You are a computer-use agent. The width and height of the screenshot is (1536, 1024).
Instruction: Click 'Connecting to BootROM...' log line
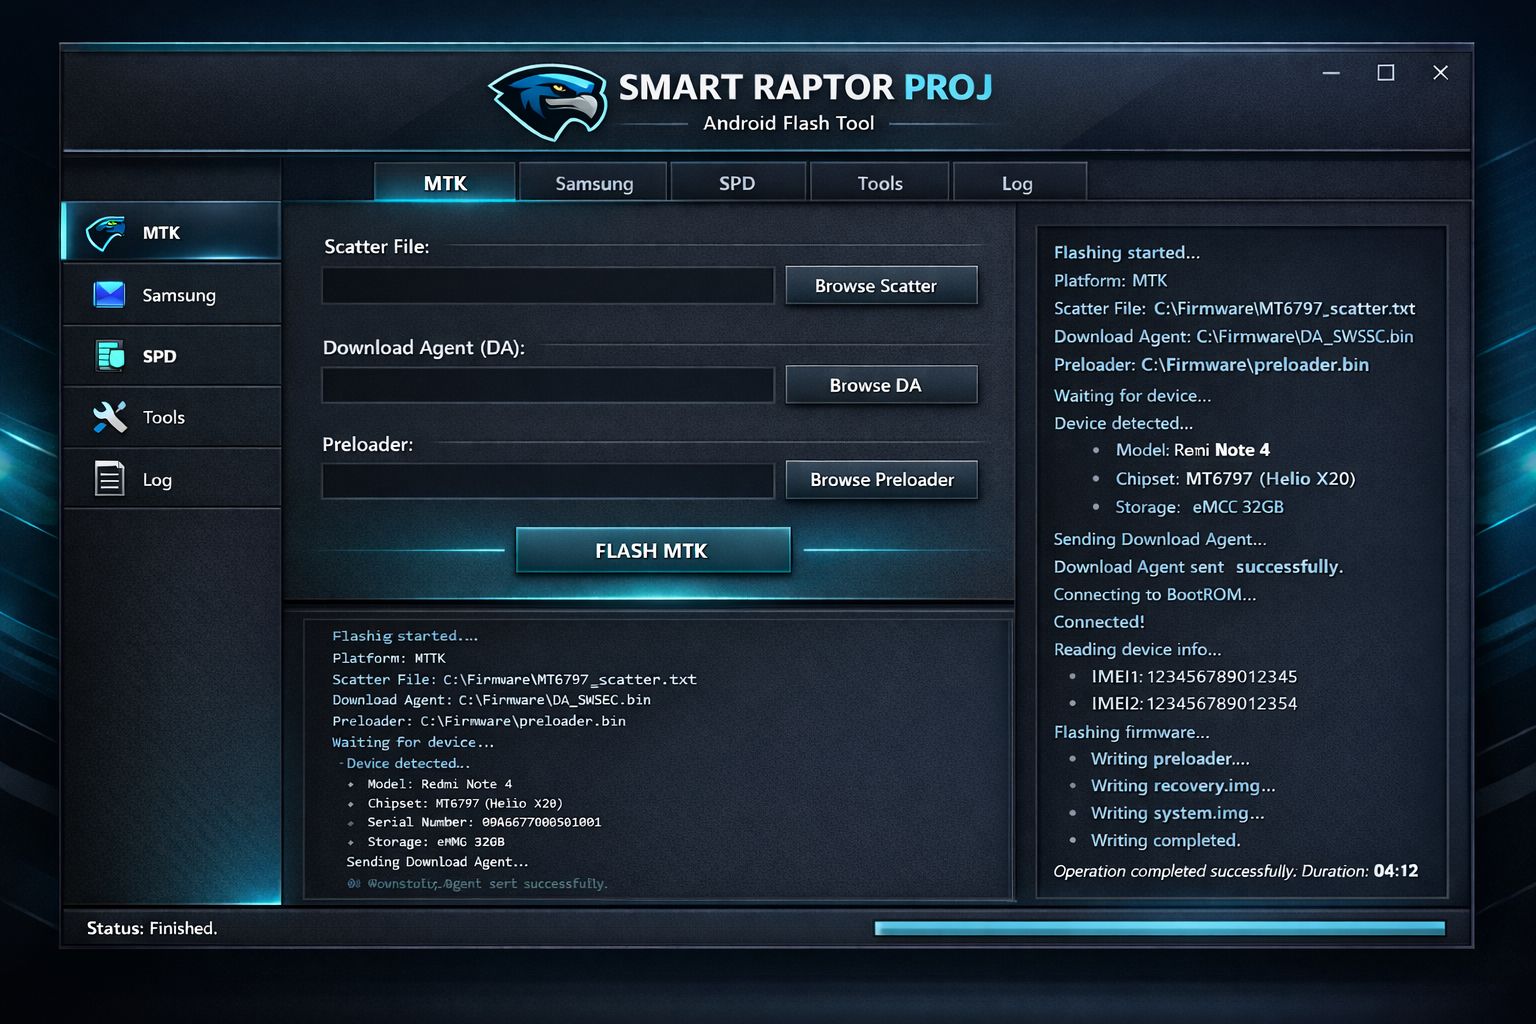pos(1155,594)
